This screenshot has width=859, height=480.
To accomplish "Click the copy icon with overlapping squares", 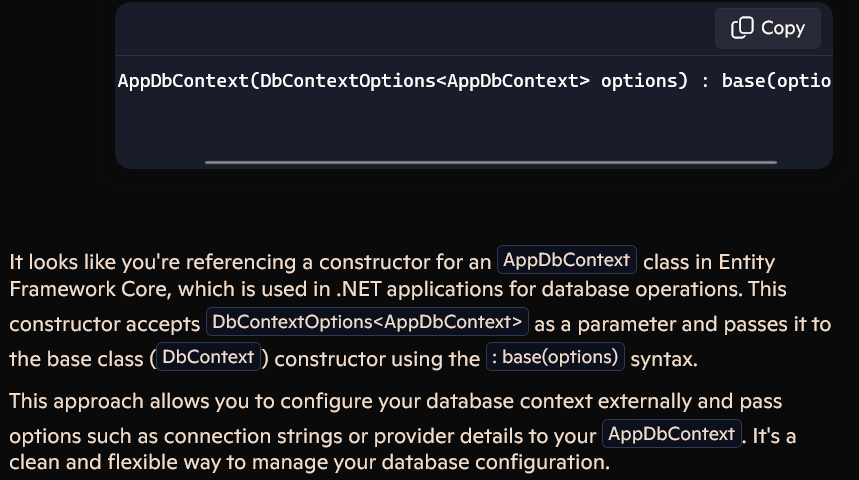I will tap(742, 28).
